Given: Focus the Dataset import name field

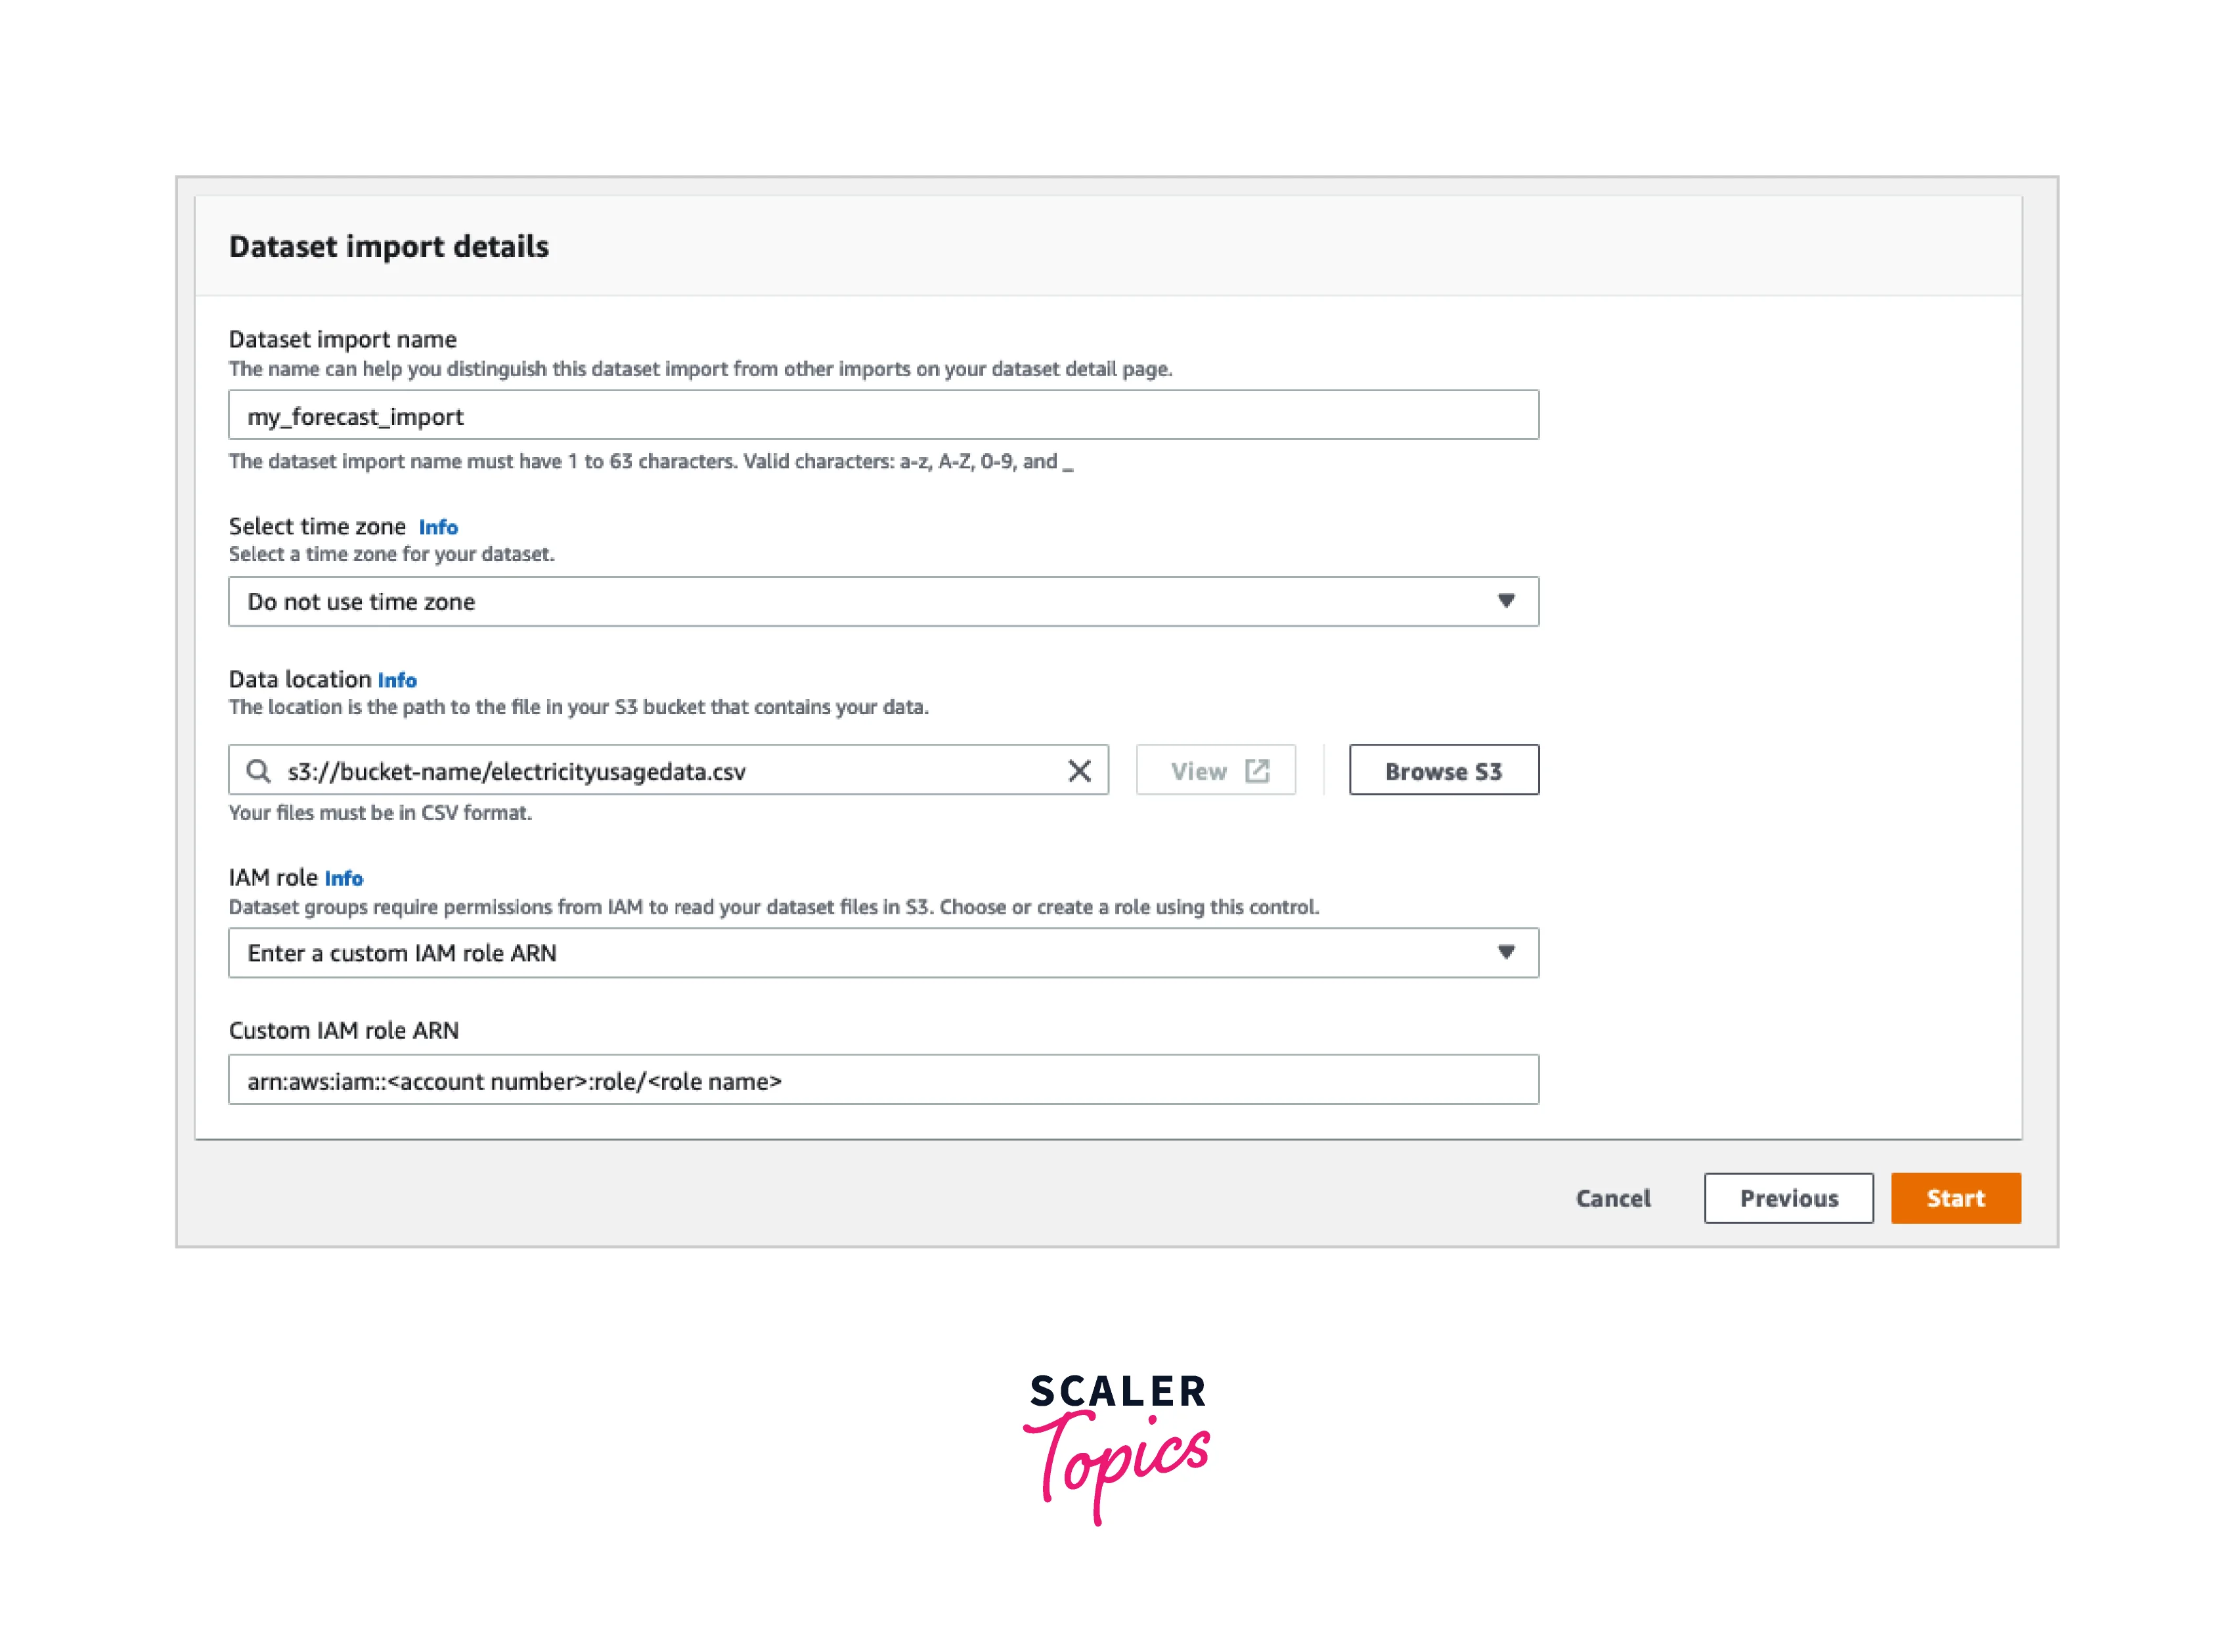Looking at the screenshot, I should (x=883, y=416).
